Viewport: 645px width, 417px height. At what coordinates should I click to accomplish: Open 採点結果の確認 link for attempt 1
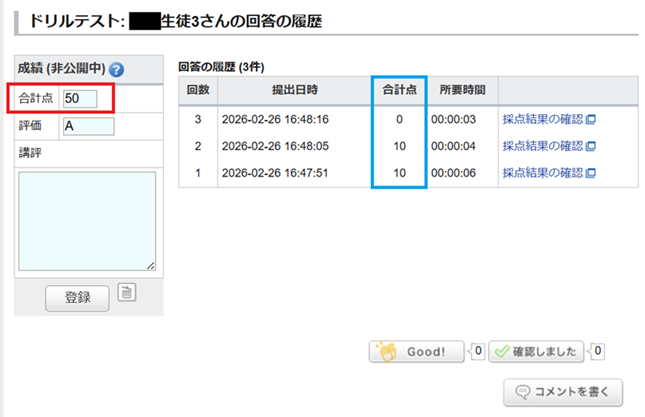pos(542,173)
